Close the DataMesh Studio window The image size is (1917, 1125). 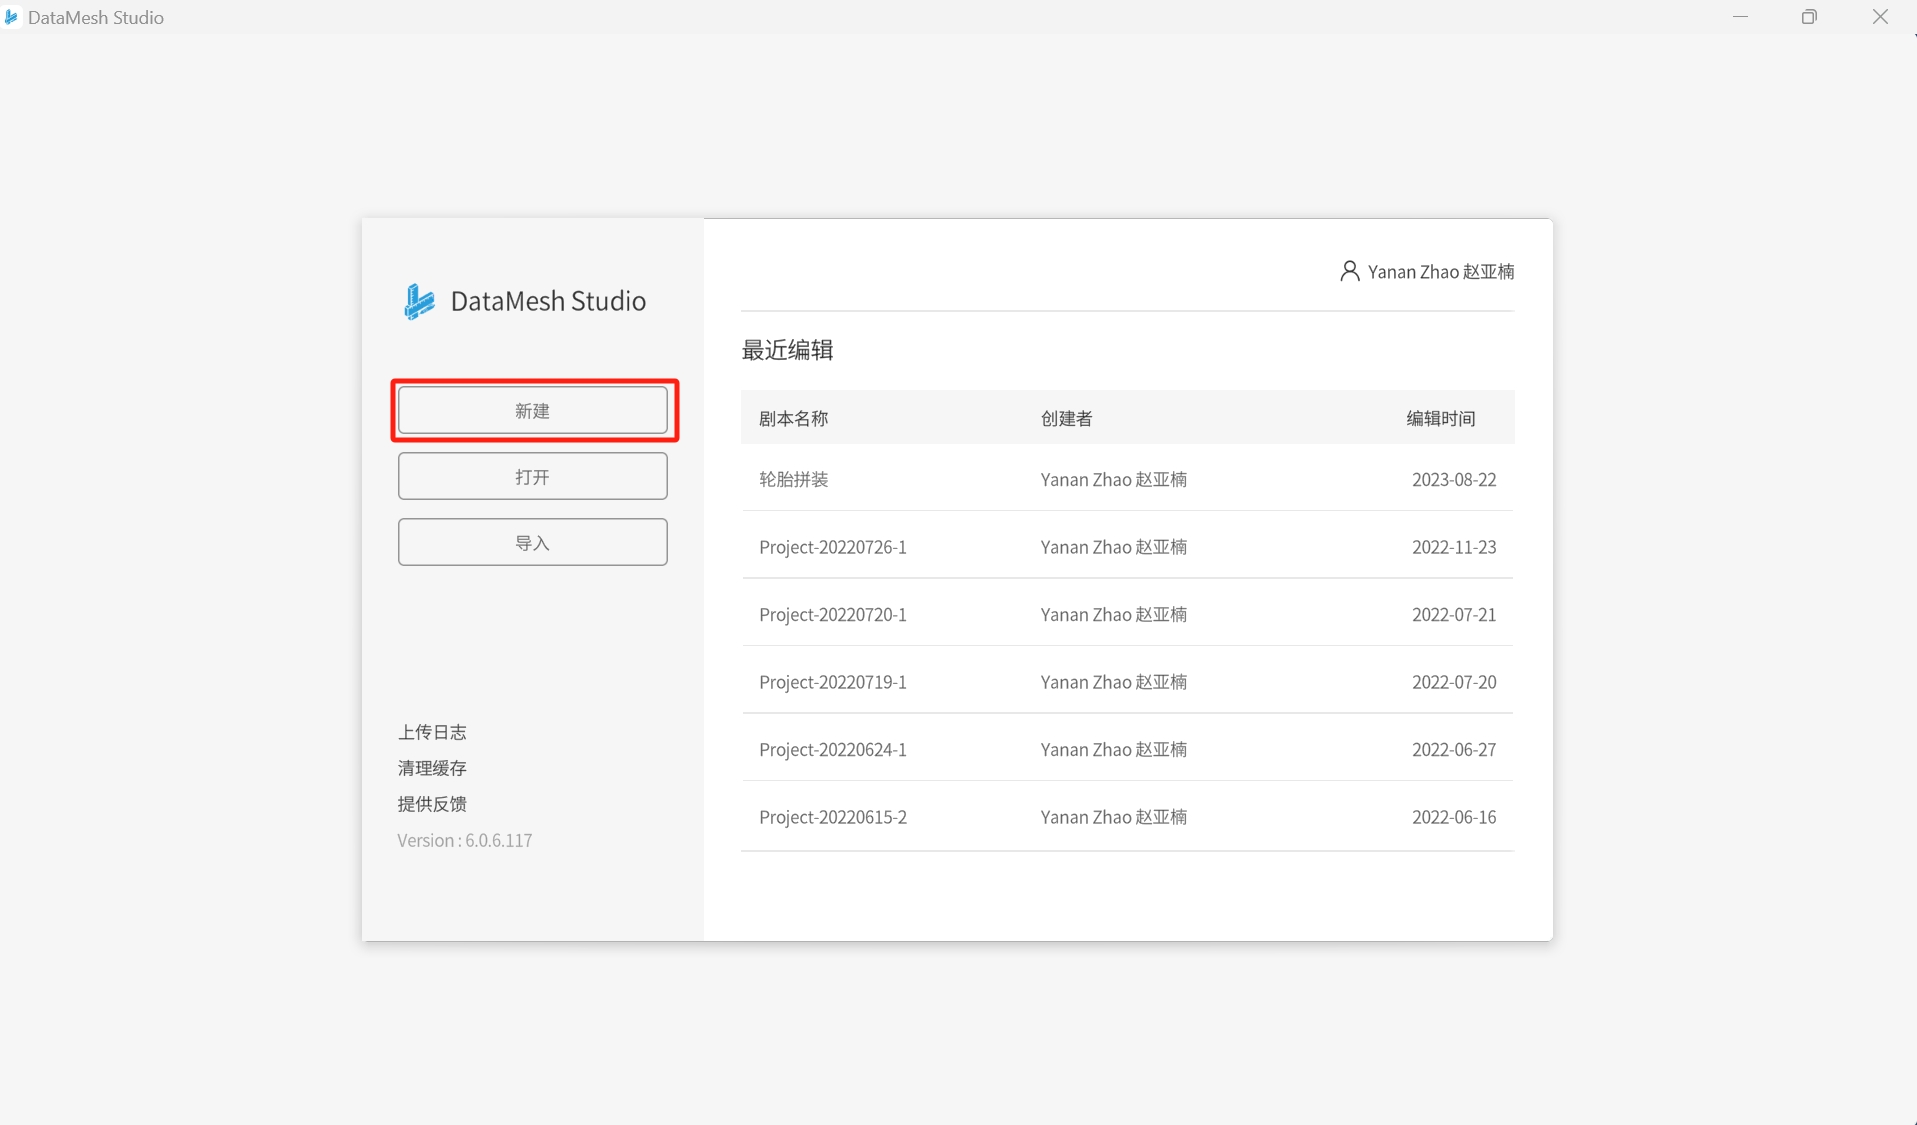tap(1880, 17)
